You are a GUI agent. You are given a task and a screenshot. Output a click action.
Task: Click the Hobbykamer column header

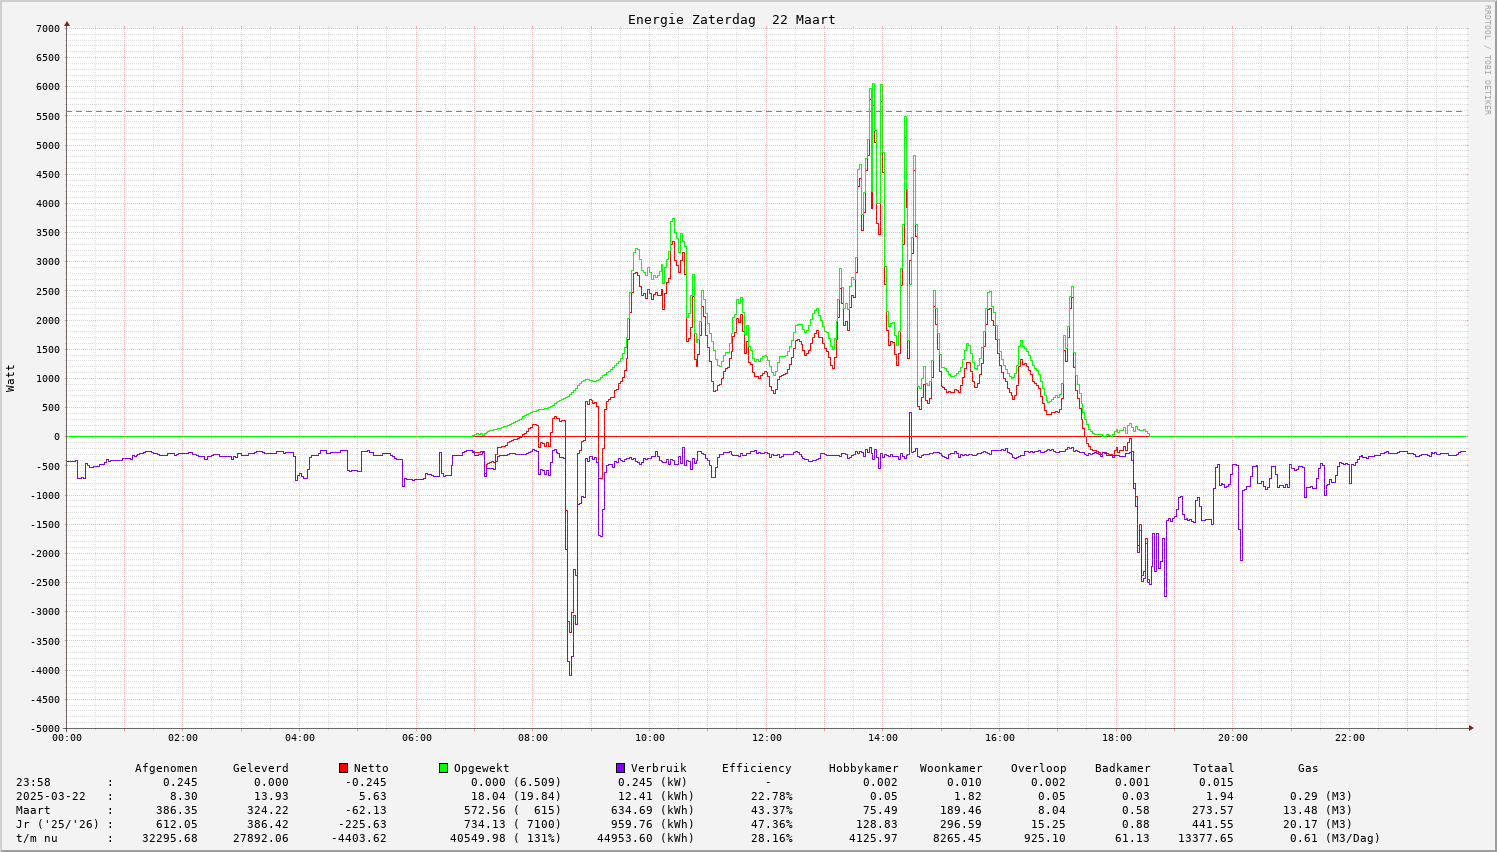pyautogui.click(x=863, y=768)
